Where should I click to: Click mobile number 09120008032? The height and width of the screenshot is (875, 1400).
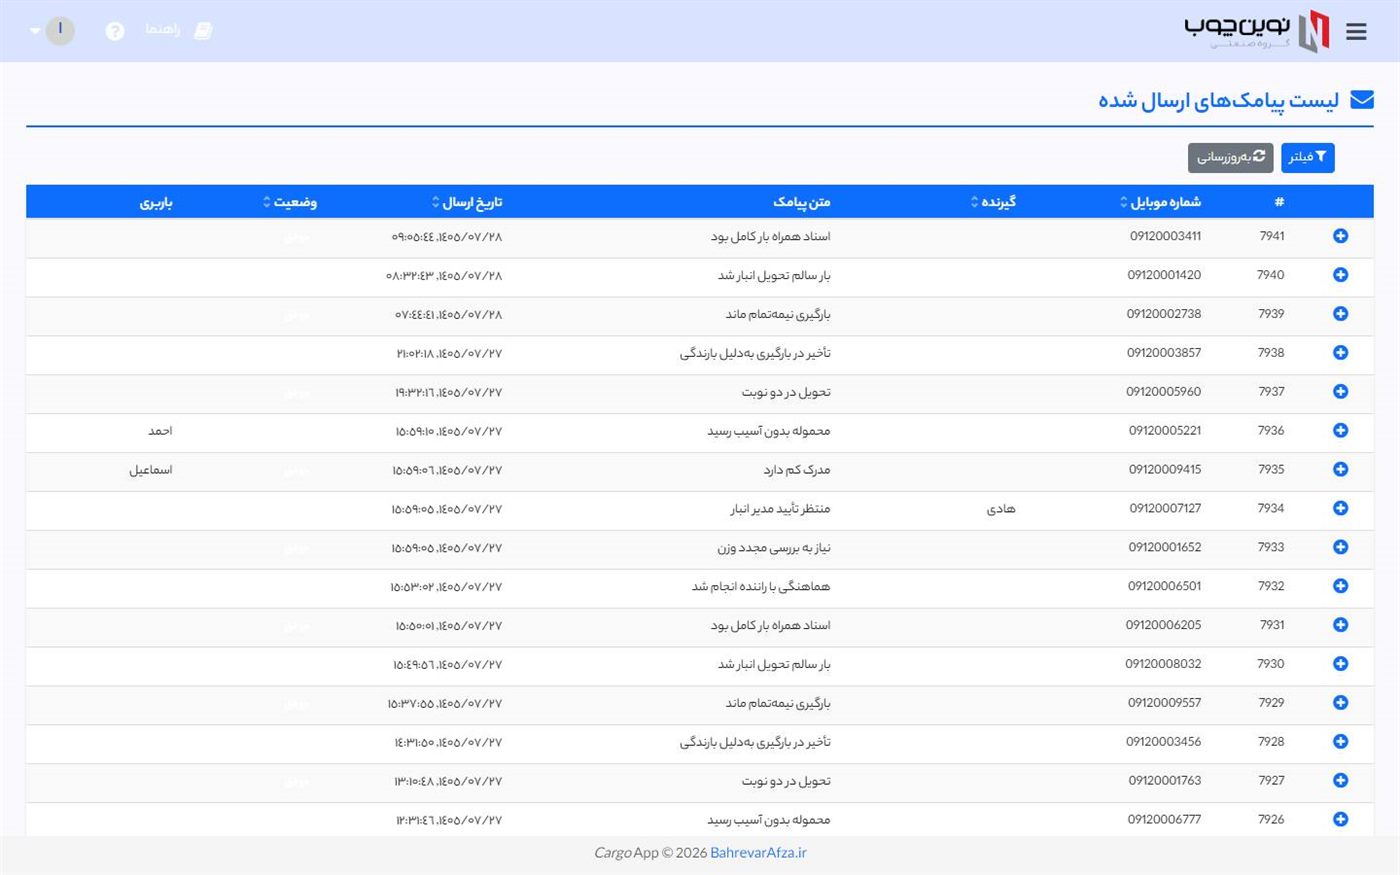1163,664
